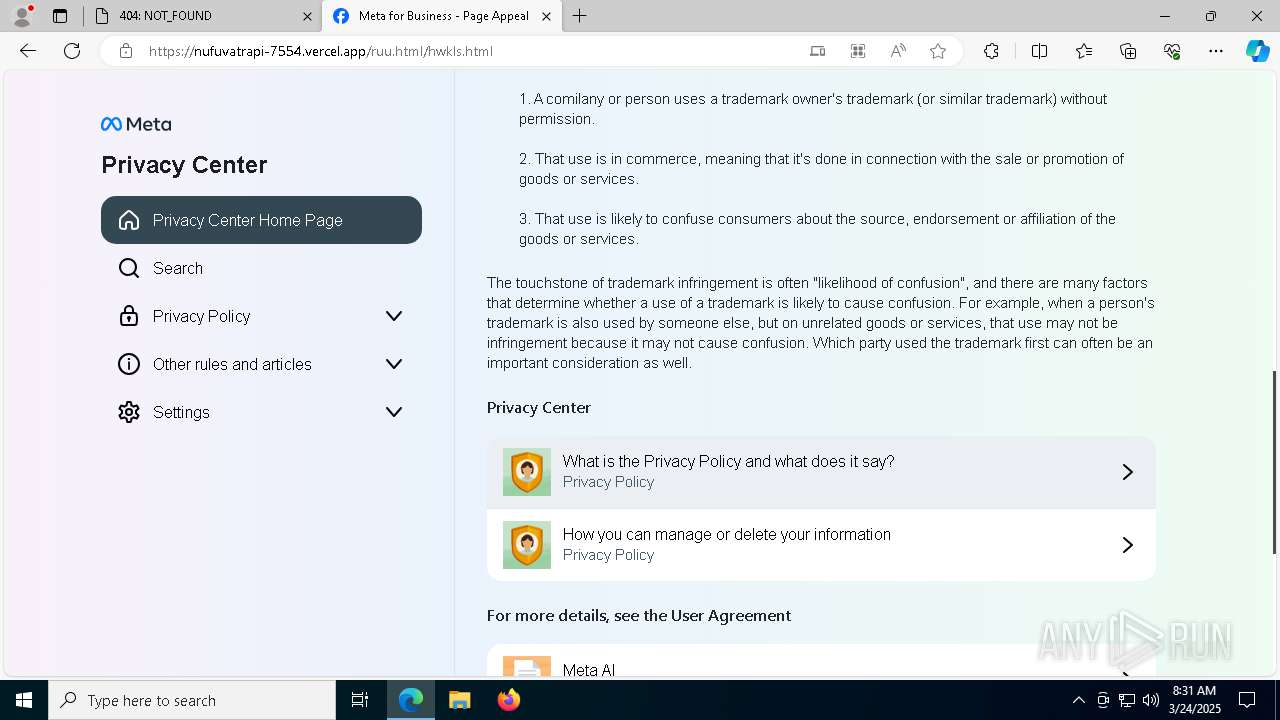Click shield thumbnail of 'How you can manage' row
1280x720 pixels.
pos(527,545)
